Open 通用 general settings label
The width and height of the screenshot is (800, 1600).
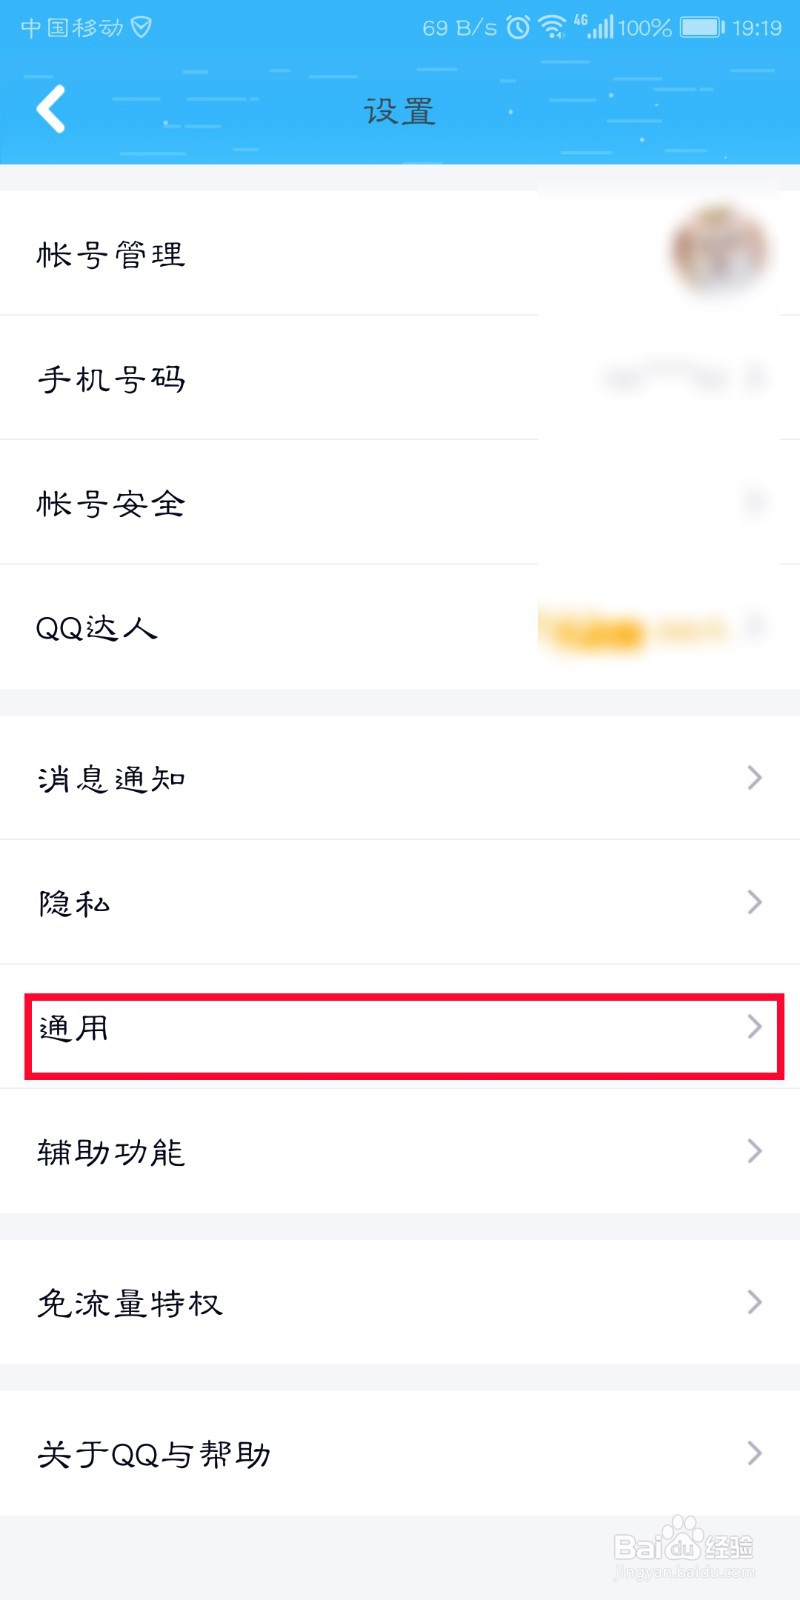tap(74, 1028)
